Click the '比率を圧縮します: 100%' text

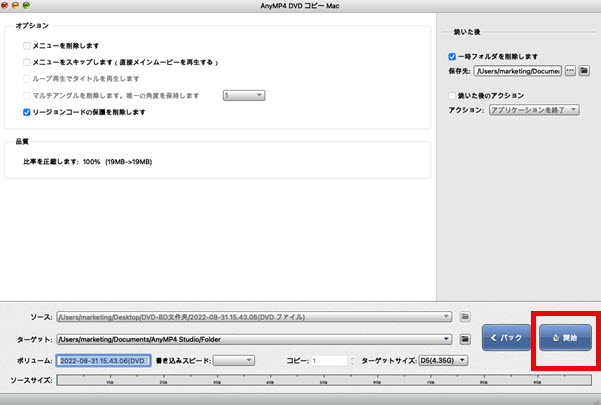(x=62, y=162)
